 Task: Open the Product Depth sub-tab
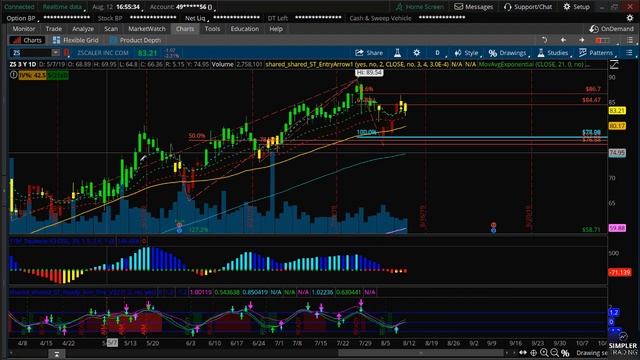point(135,40)
